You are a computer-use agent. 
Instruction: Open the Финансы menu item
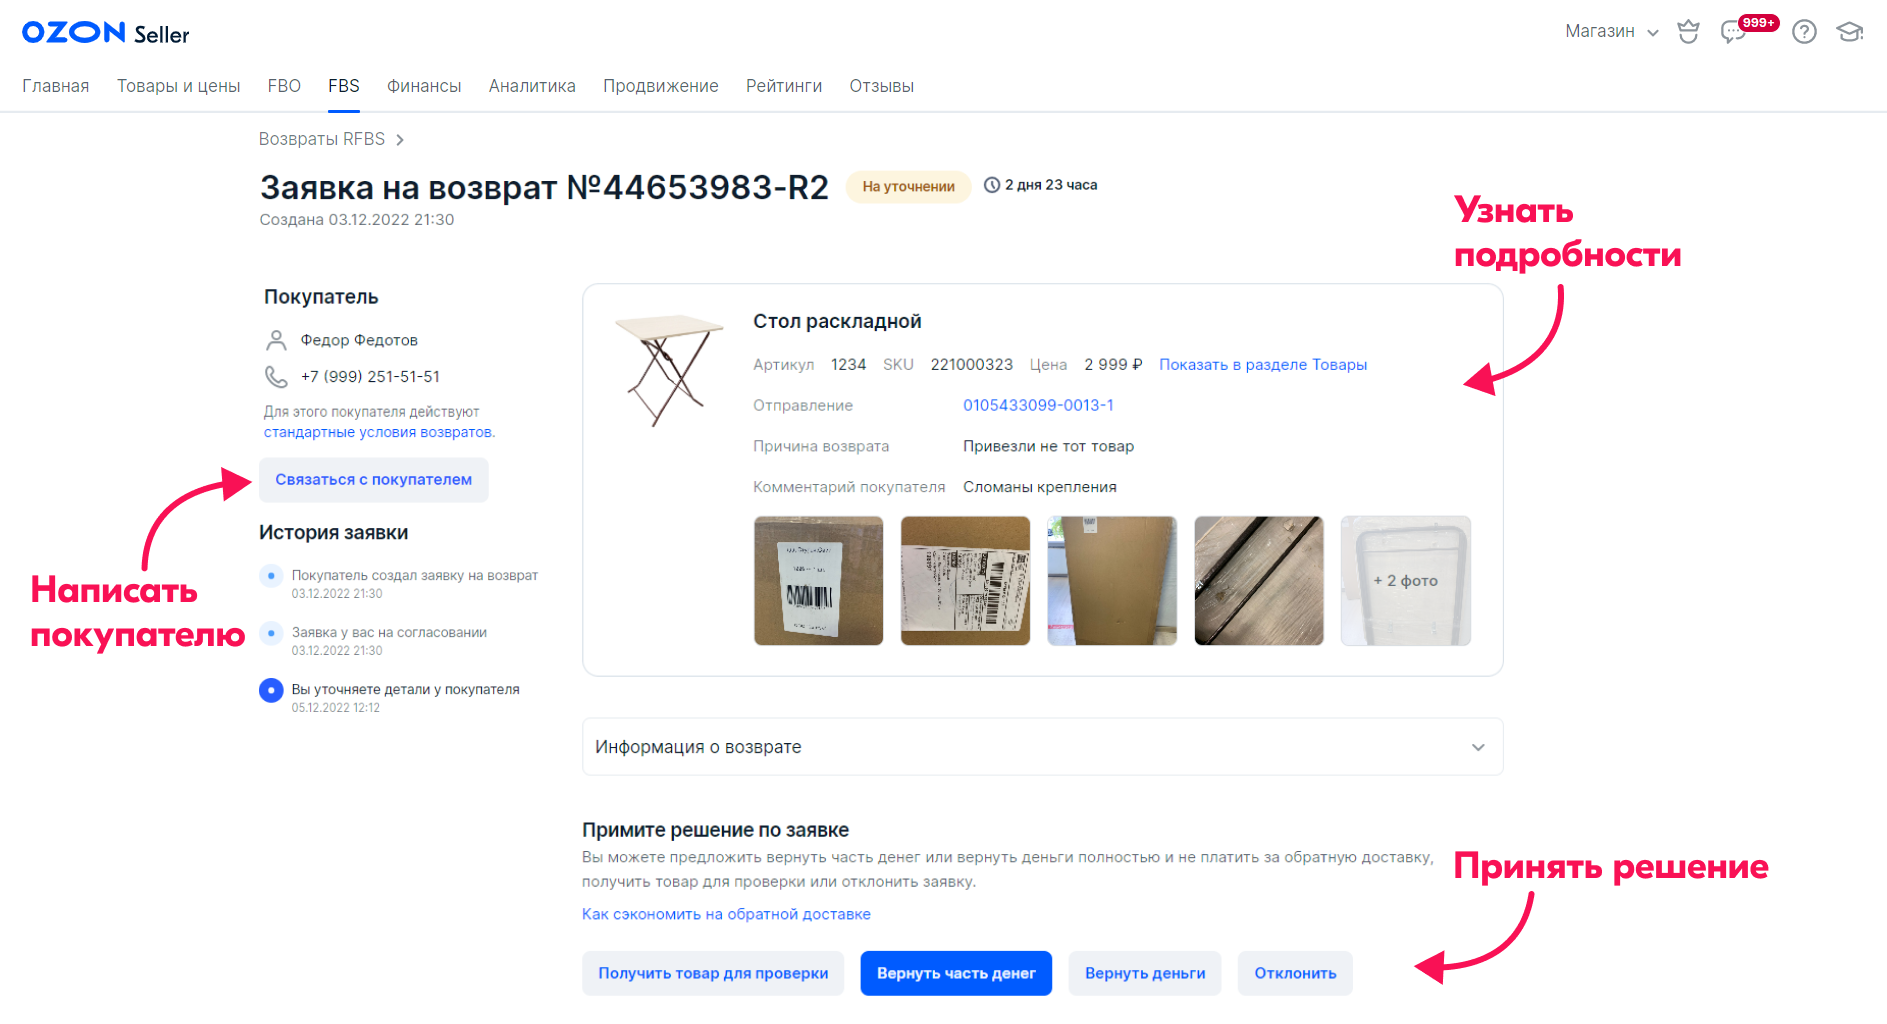(x=424, y=86)
